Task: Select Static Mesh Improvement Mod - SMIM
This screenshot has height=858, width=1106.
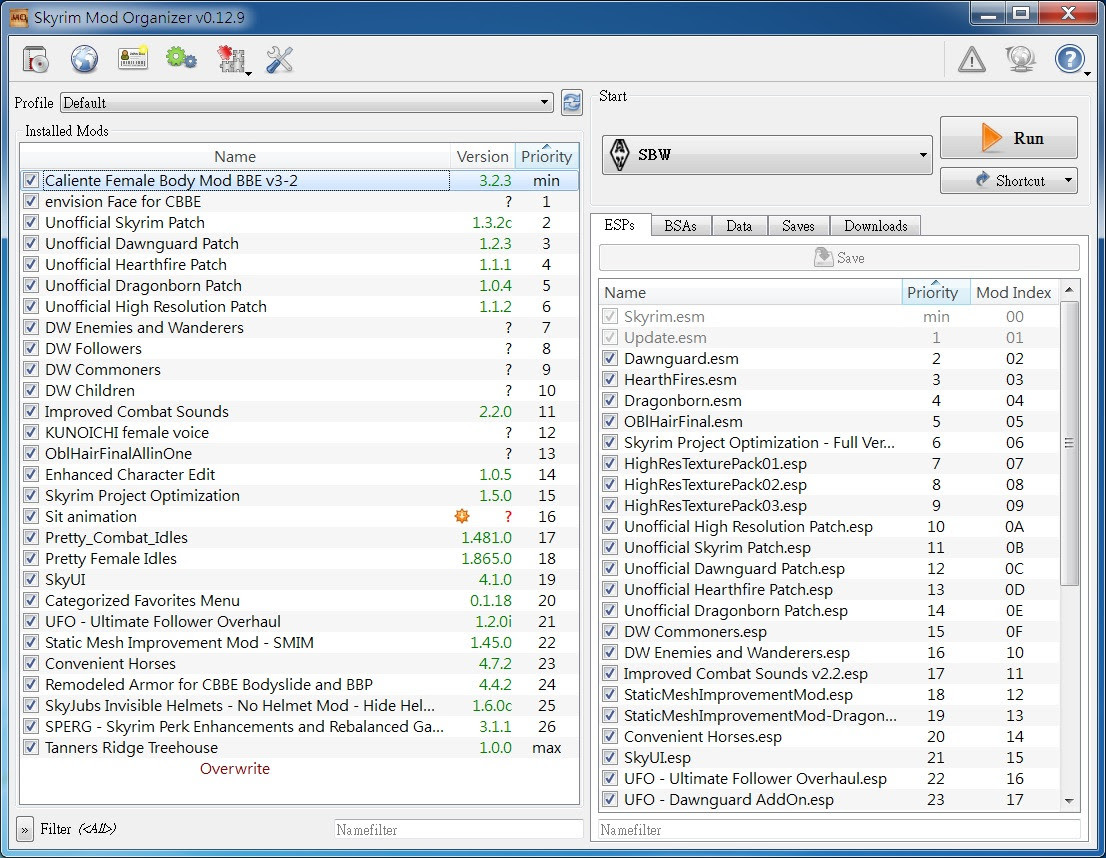Action: [x=300, y=642]
